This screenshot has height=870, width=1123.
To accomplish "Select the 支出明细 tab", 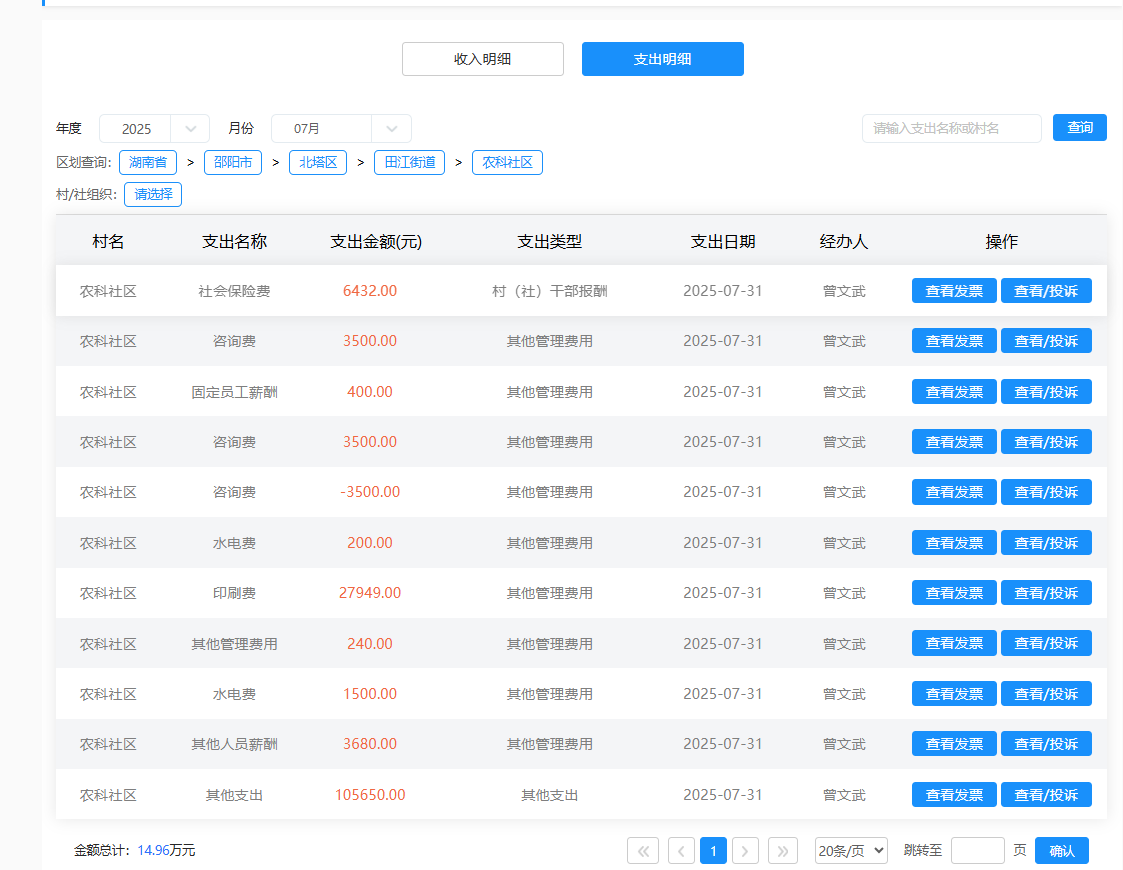I will [x=662, y=59].
